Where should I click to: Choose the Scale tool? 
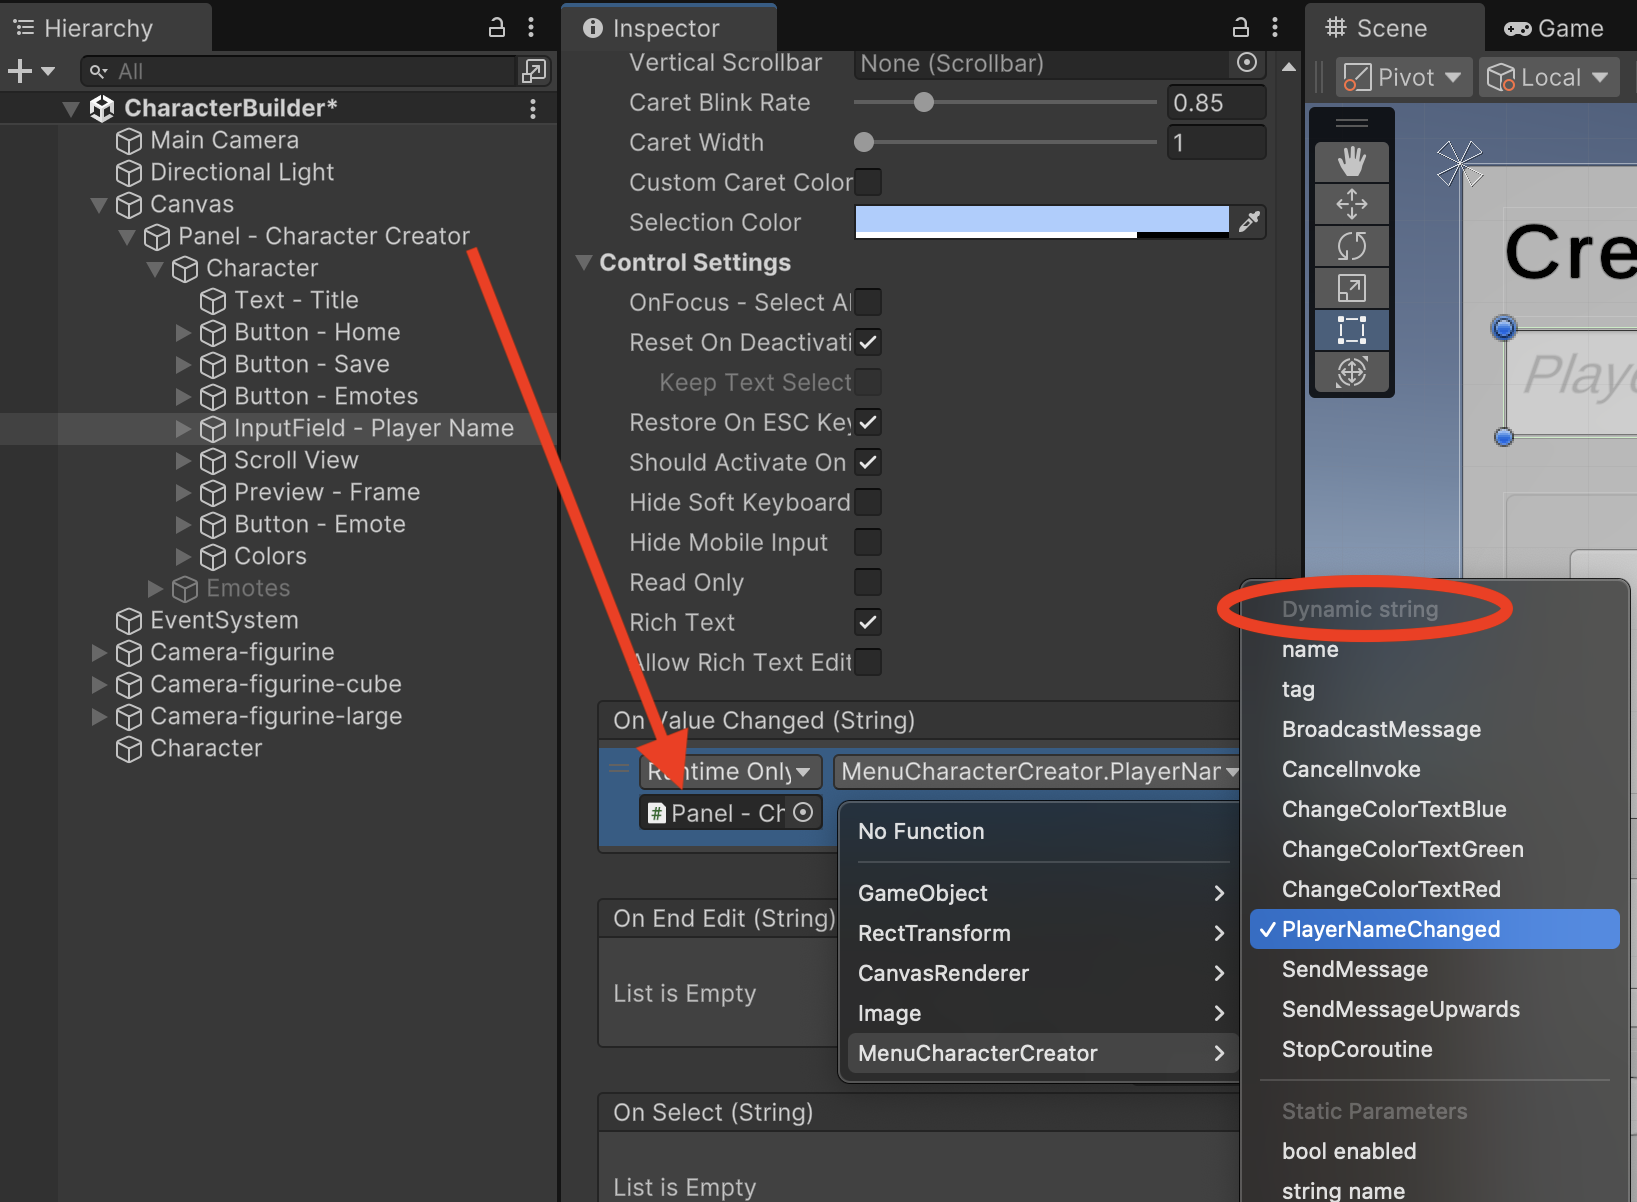pyautogui.click(x=1351, y=289)
